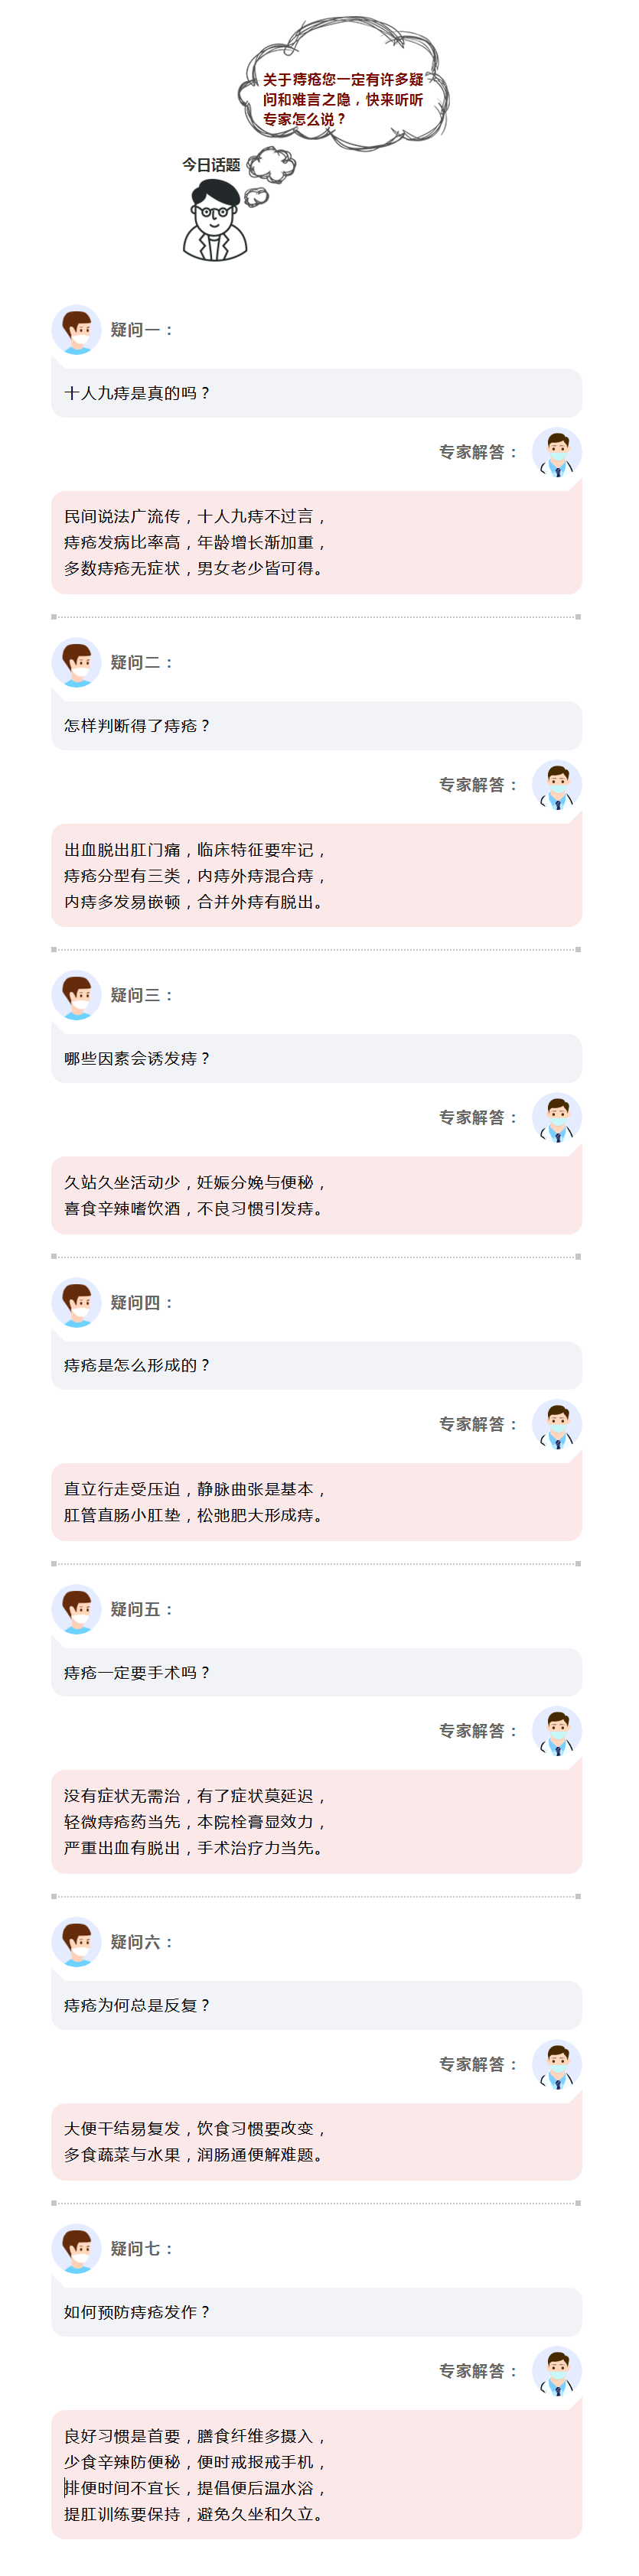Click the questioner avatar beside 疑问二

click(x=76, y=662)
